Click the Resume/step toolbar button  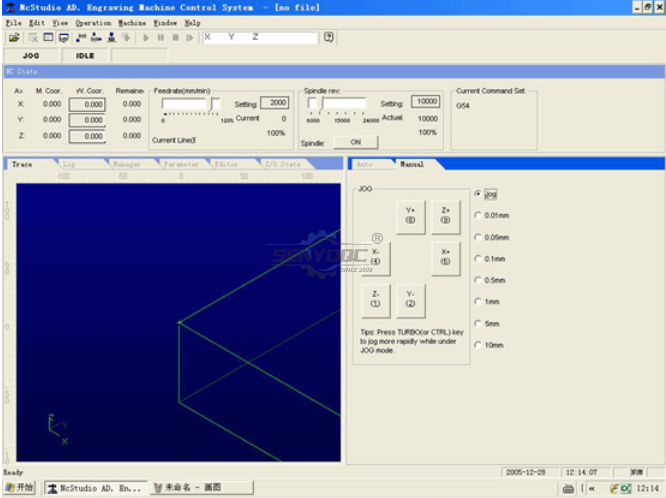click(190, 38)
